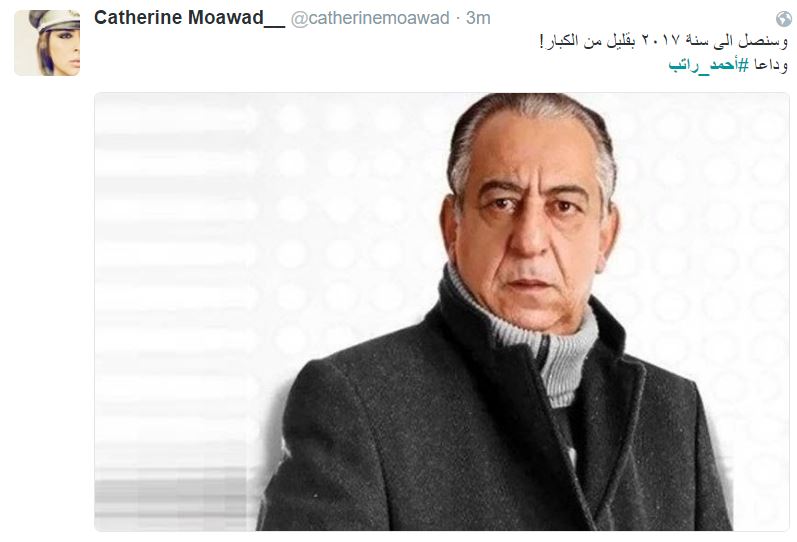
Task: Expand the attached photo of the man
Action: [441, 312]
